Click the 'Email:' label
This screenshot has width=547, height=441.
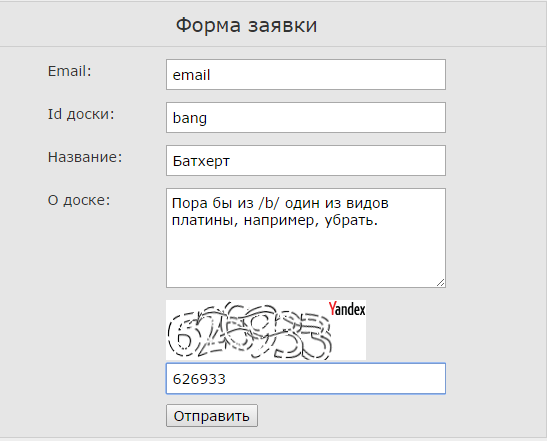tap(69, 71)
